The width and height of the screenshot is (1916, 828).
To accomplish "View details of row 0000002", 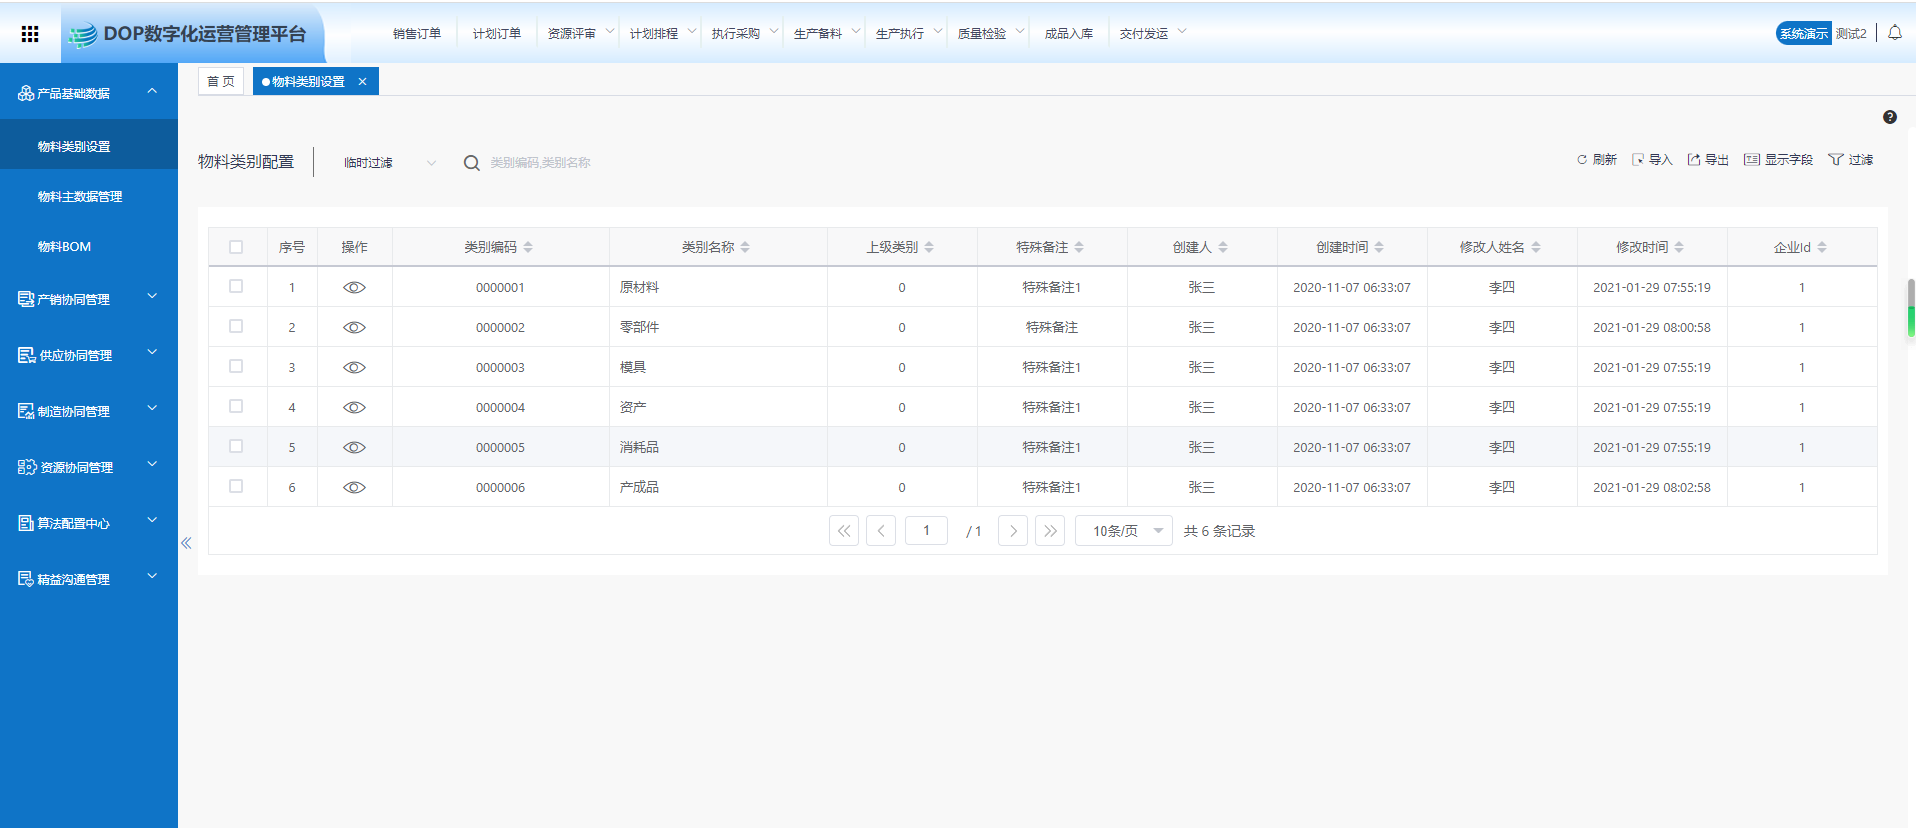I will [354, 327].
